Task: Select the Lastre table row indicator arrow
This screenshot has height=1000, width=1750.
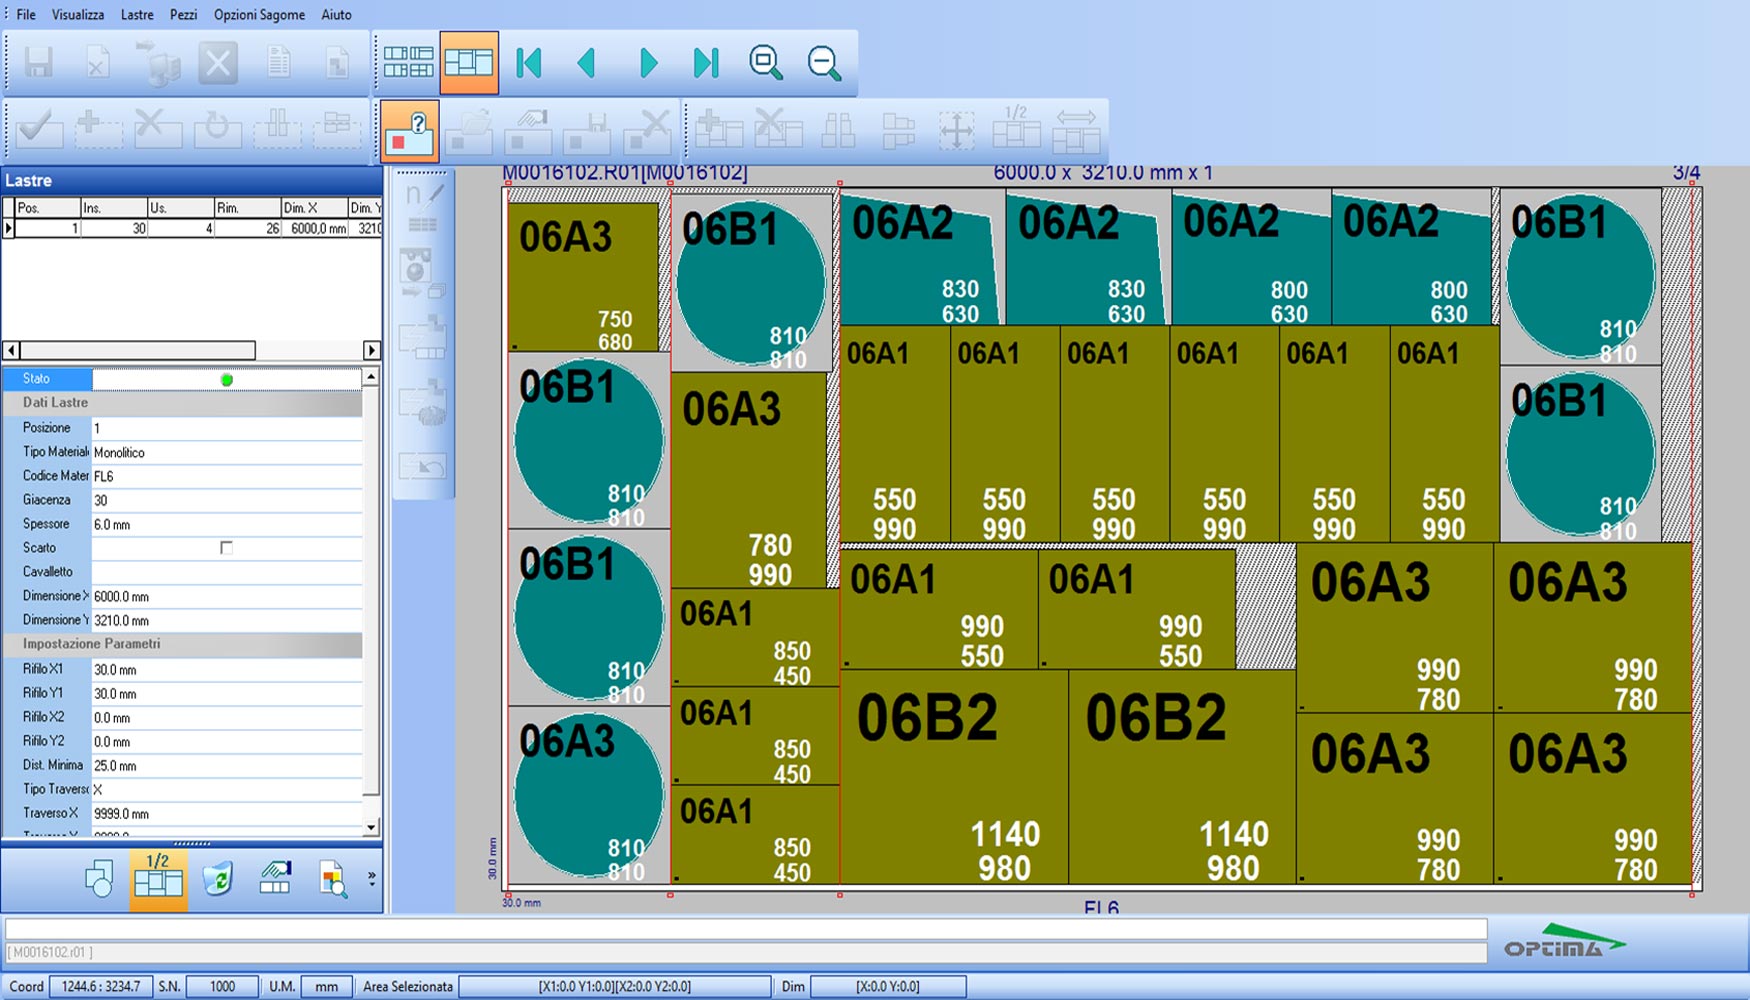Action: [x=9, y=228]
